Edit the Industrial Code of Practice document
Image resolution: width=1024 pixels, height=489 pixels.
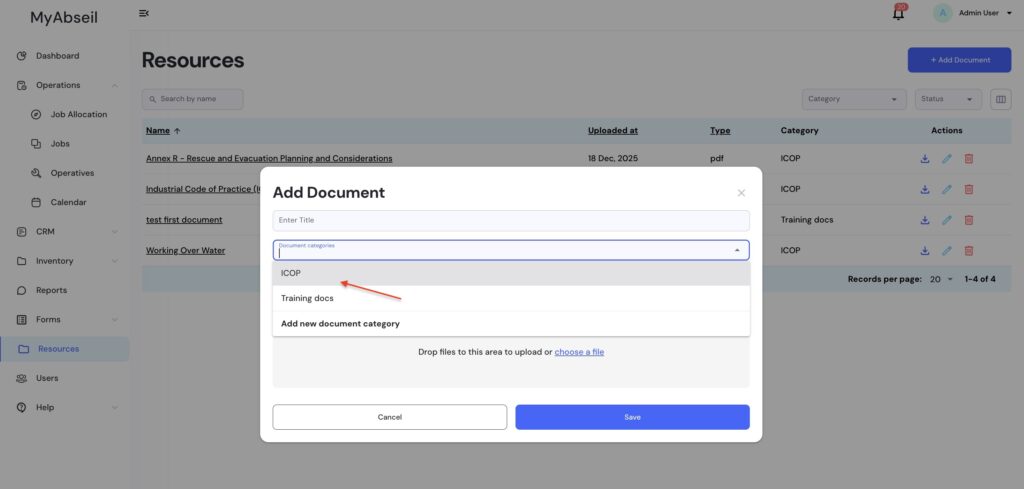(946, 189)
